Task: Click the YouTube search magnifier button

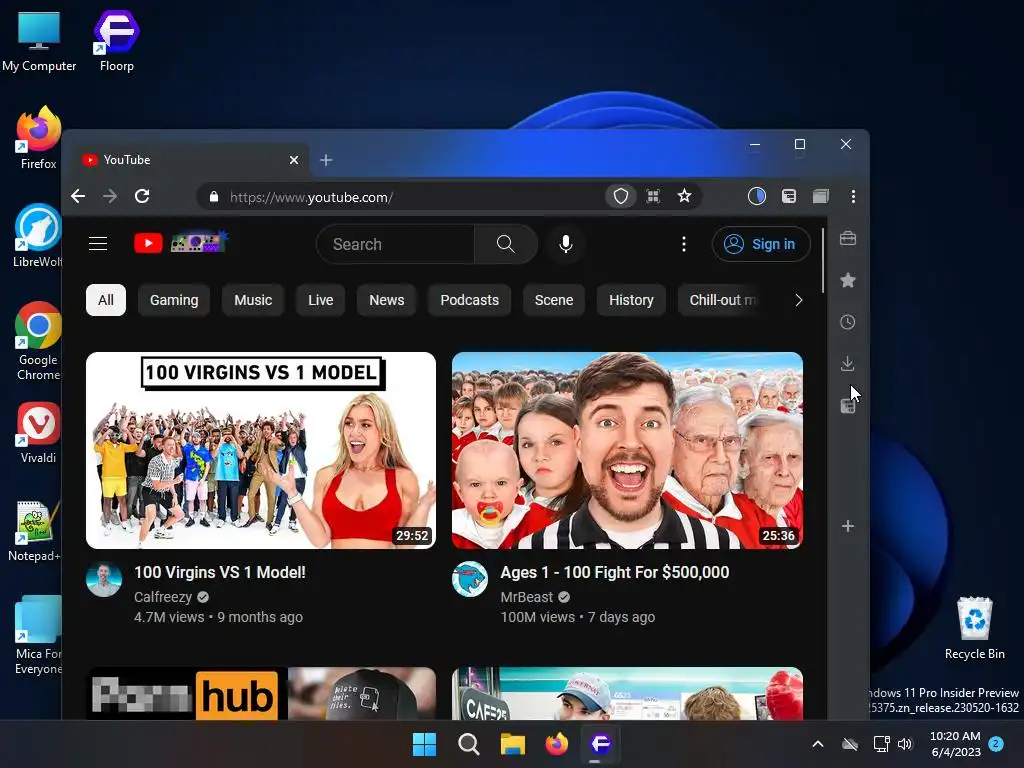Action: coord(505,244)
